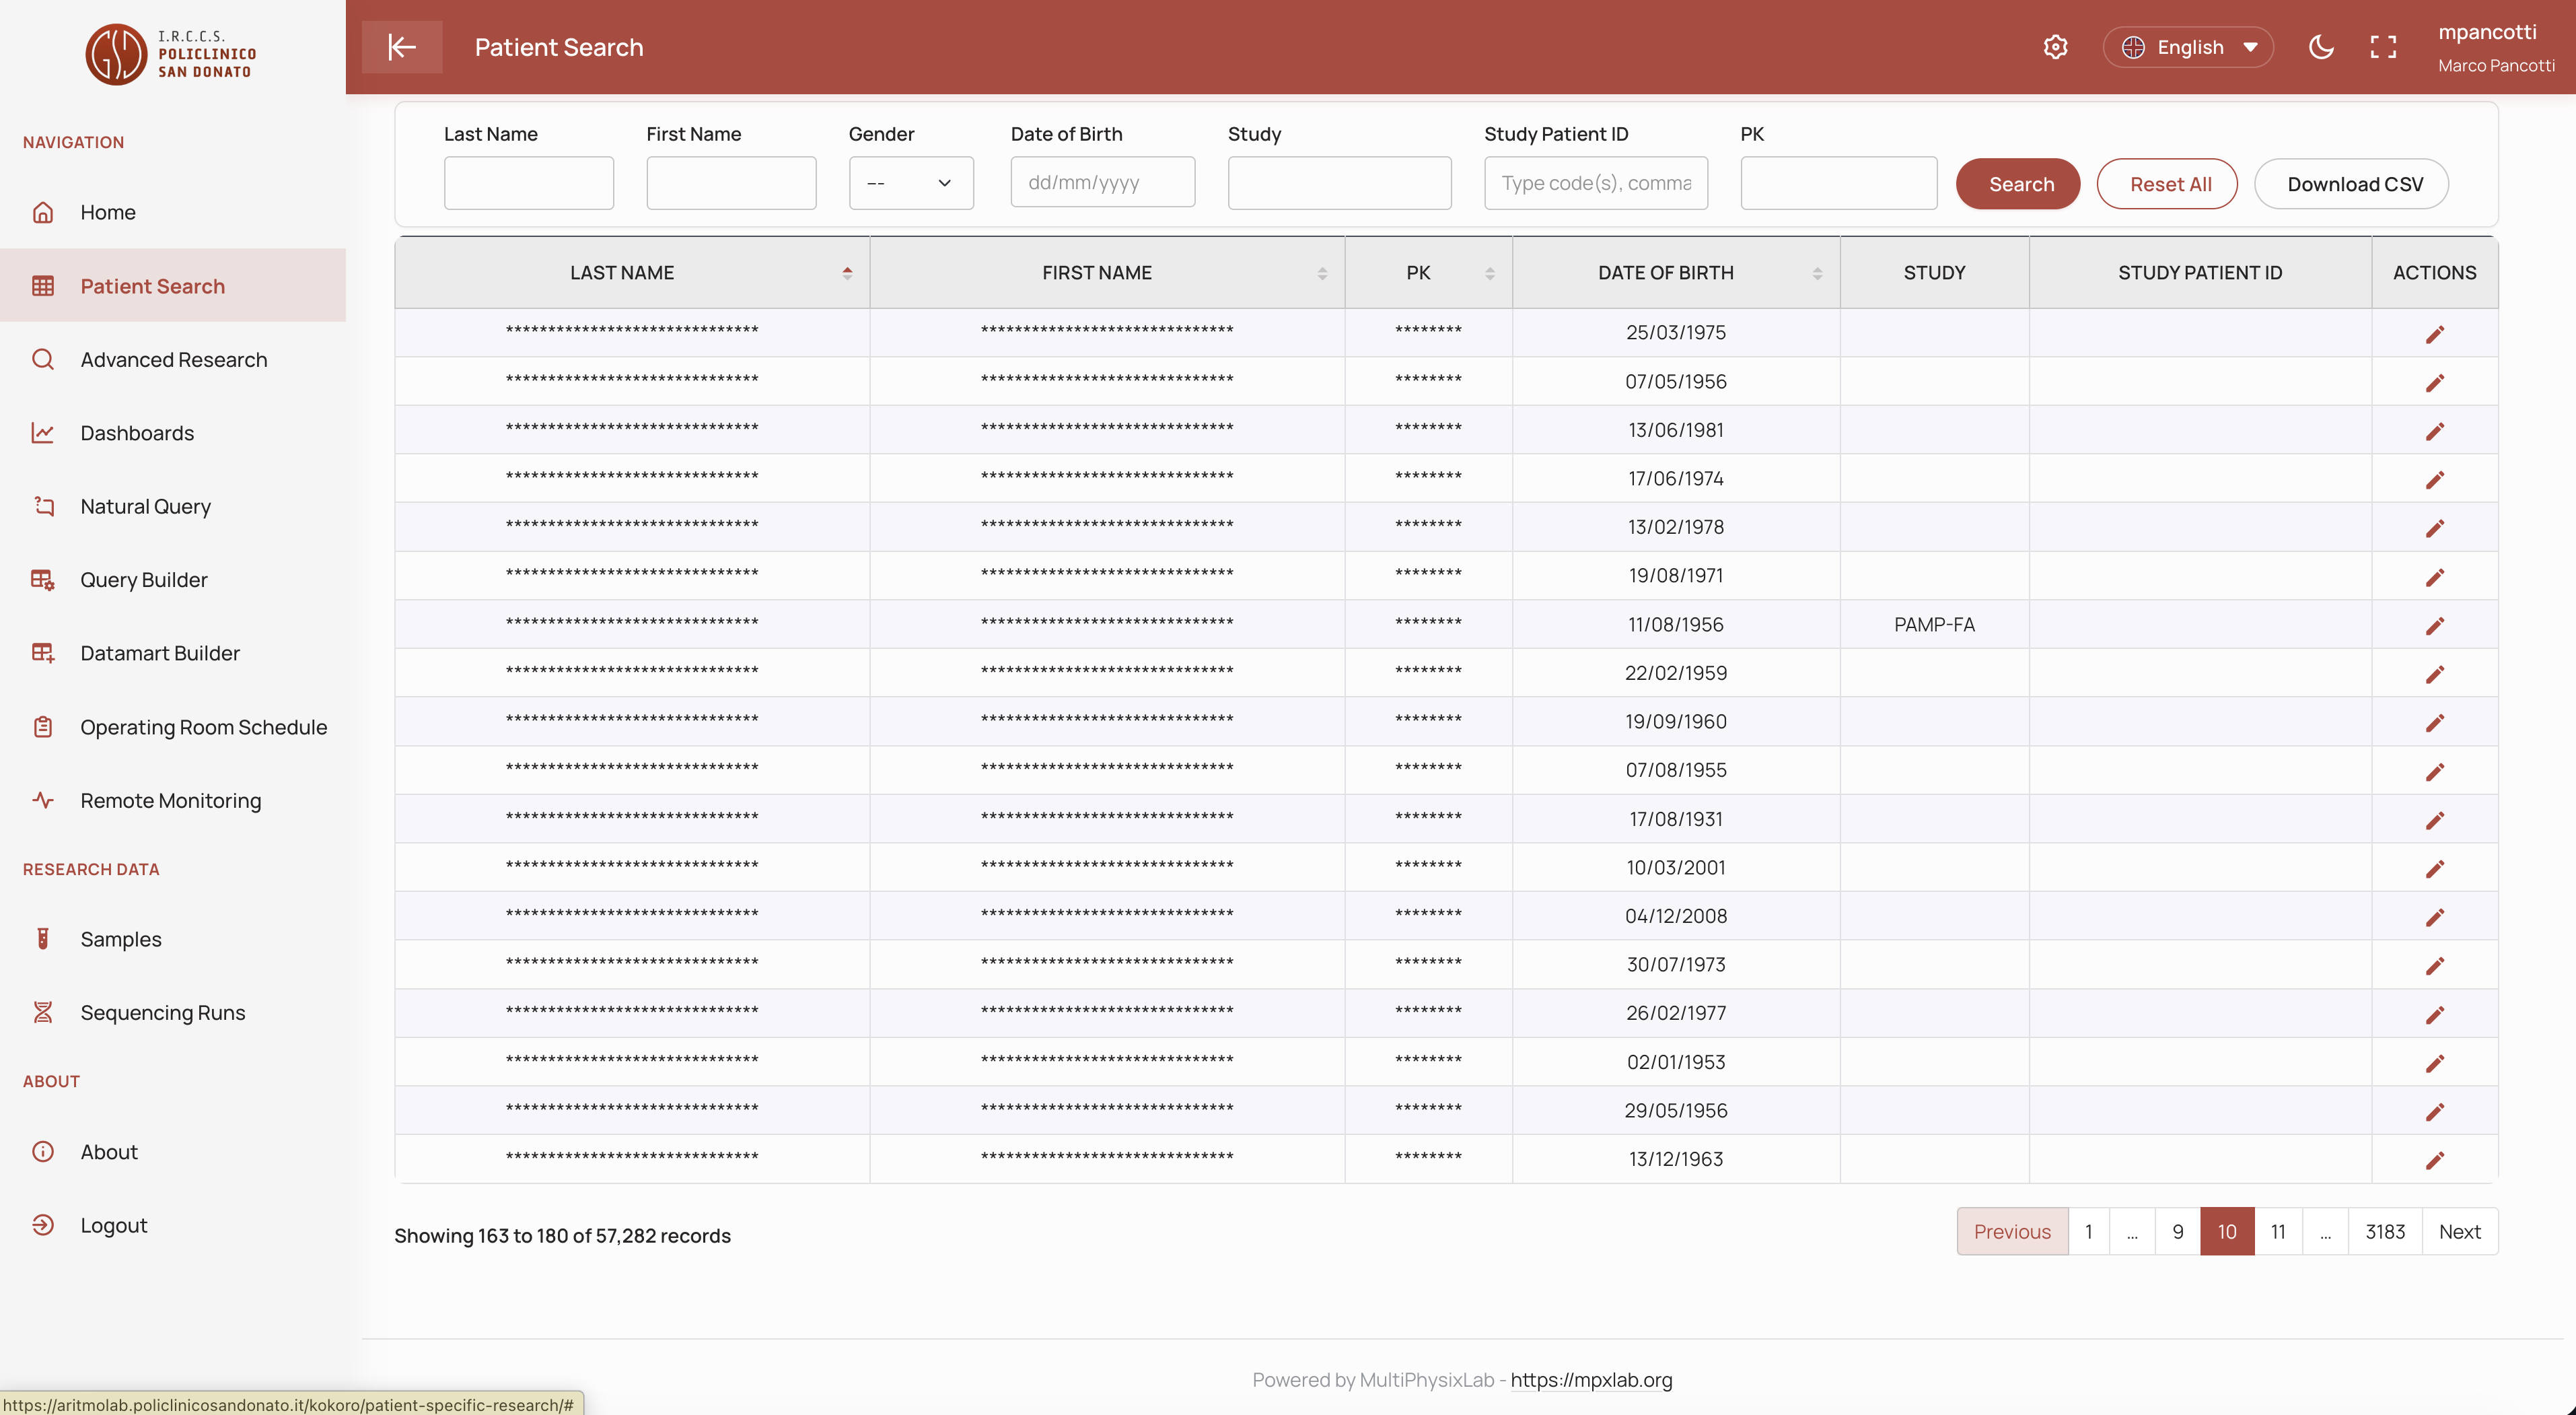Expand the English language selector
The height and width of the screenshot is (1415, 2576).
click(x=2188, y=47)
